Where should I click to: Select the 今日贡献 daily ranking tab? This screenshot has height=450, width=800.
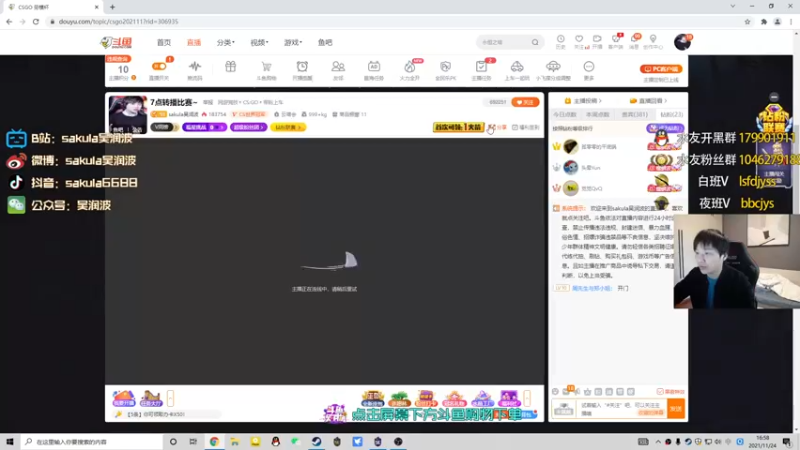565,115
